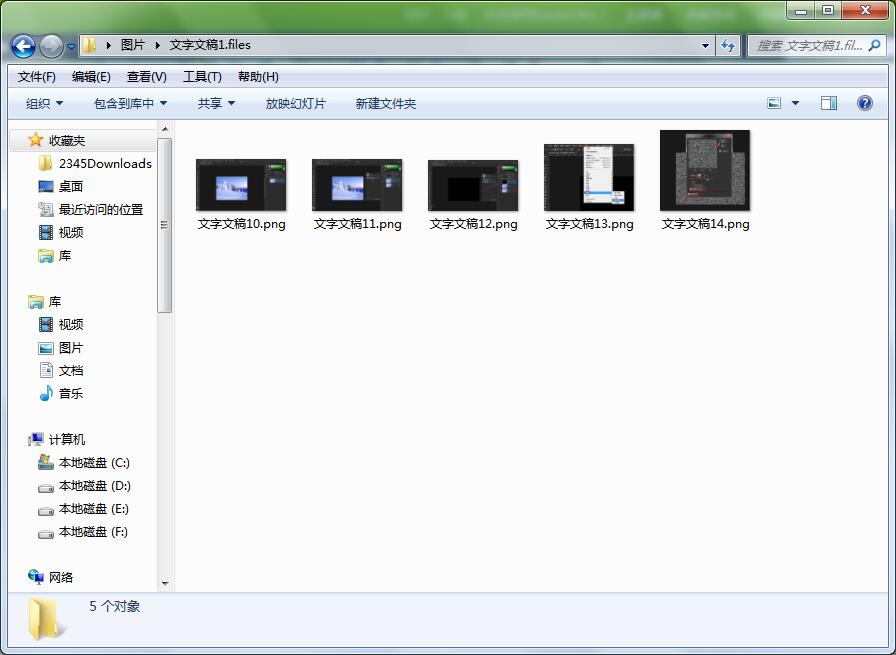The height and width of the screenshot is (655, 896).
Task: Refresh the folder view
Action: click(x=728, y=46)
